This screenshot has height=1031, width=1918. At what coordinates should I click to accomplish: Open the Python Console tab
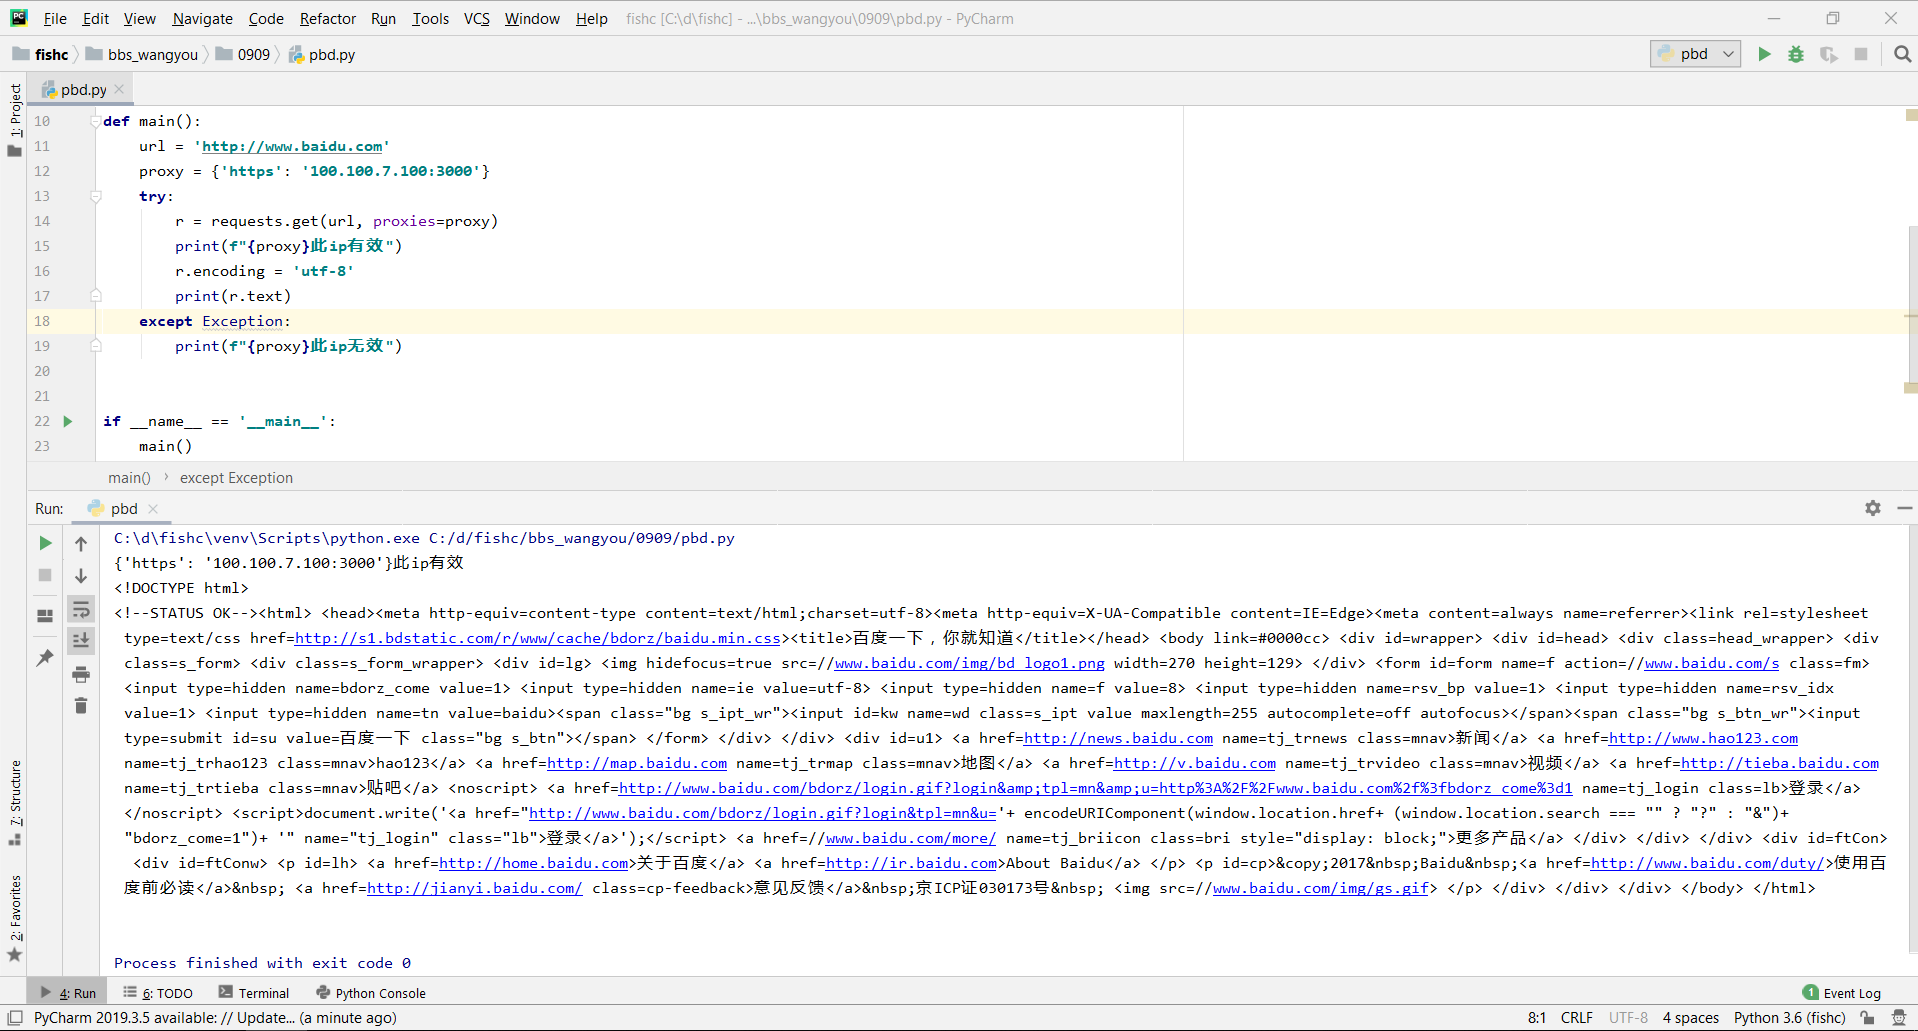(371, 993)
